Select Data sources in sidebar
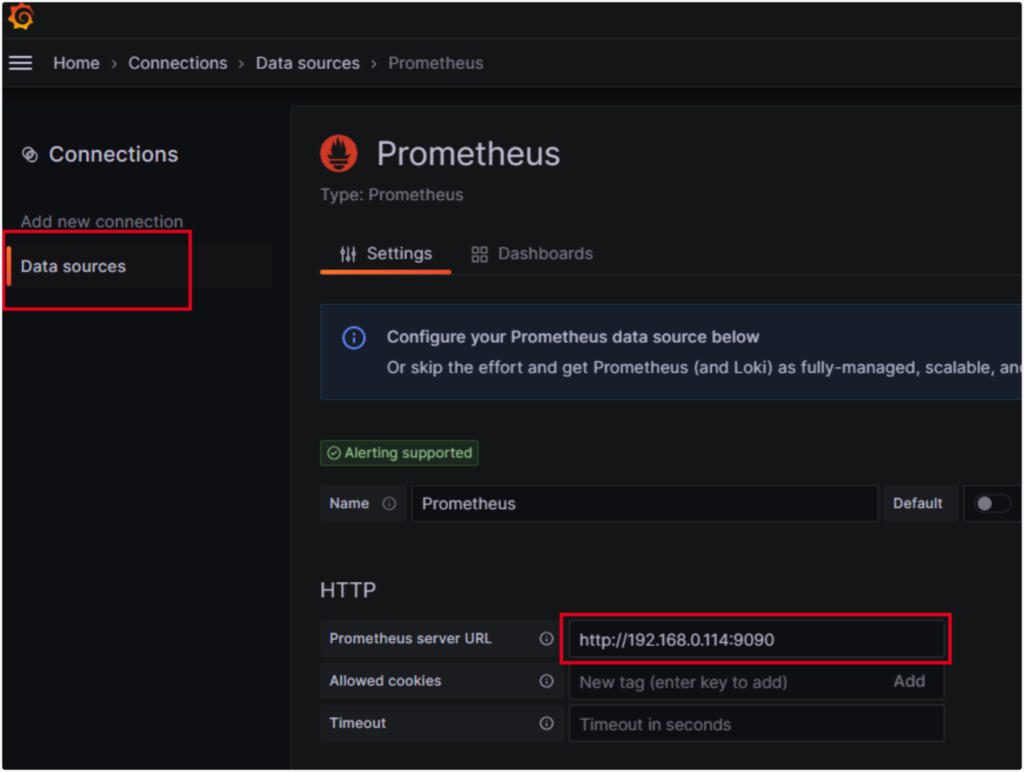This screenshot has width=1024, height=772. (73, 267)
